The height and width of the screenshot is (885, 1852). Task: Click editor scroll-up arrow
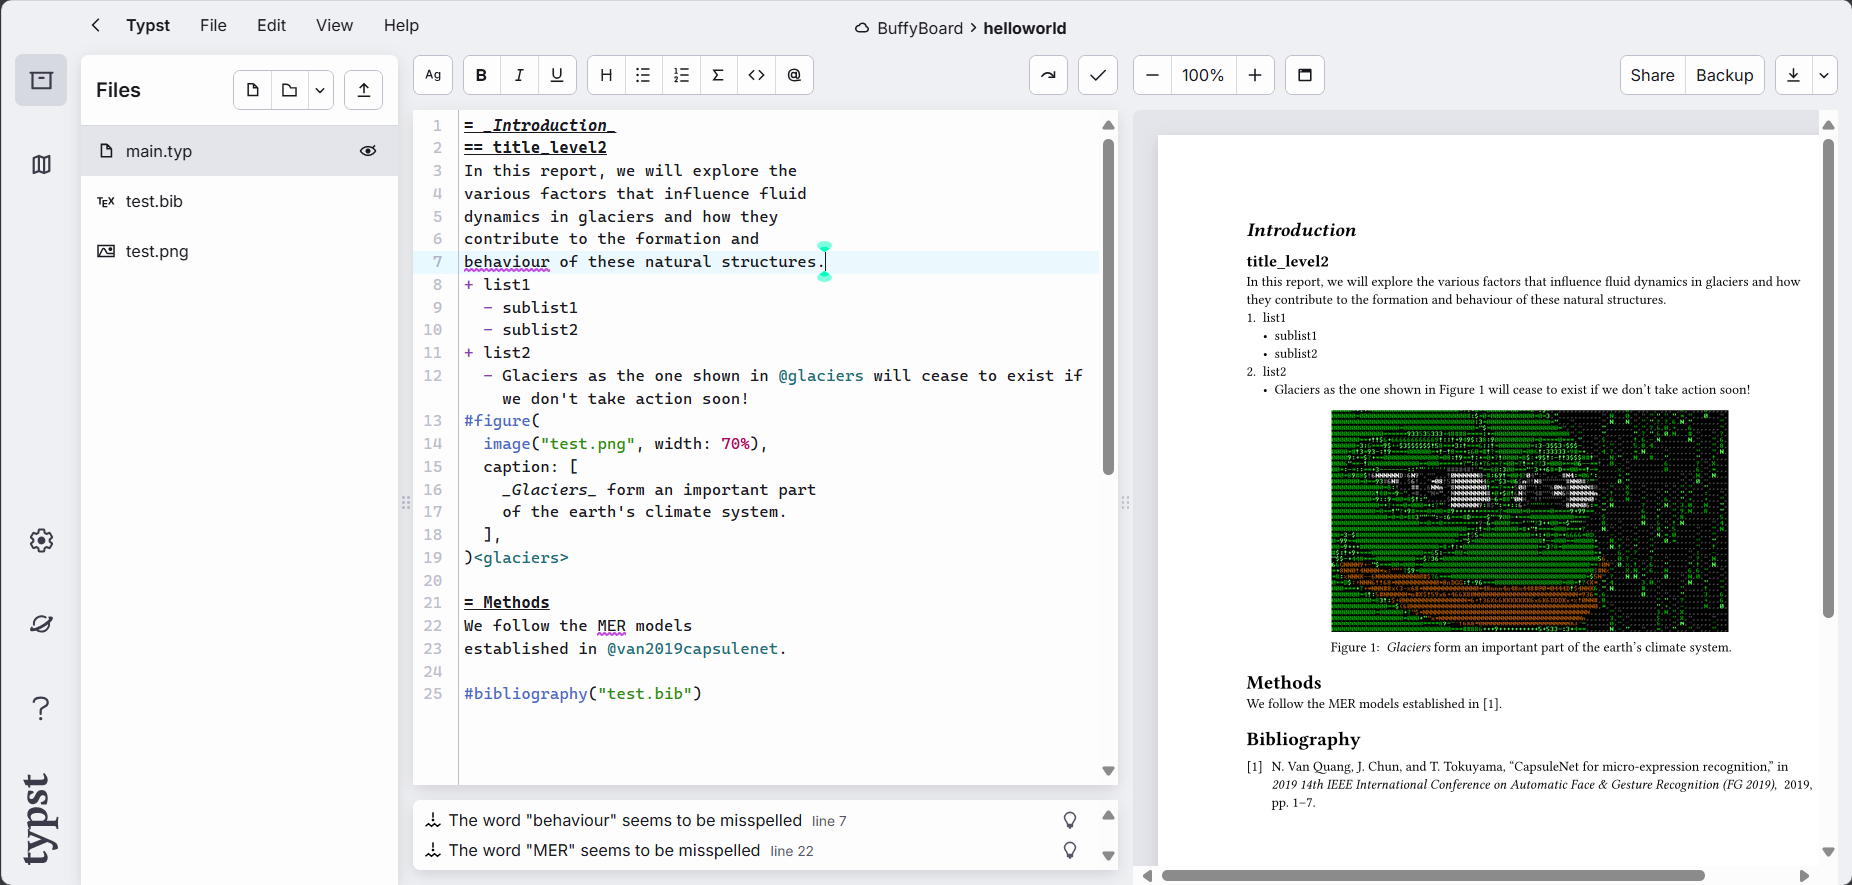[1108, 125]
